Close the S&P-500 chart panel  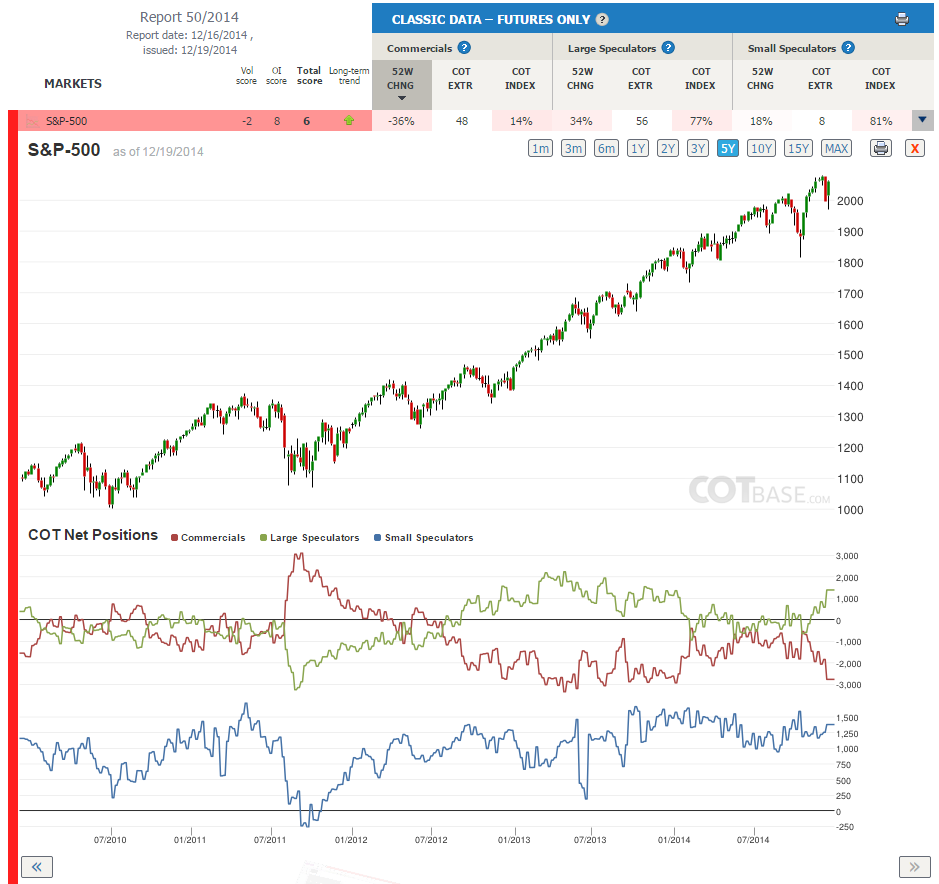point(914,148)
